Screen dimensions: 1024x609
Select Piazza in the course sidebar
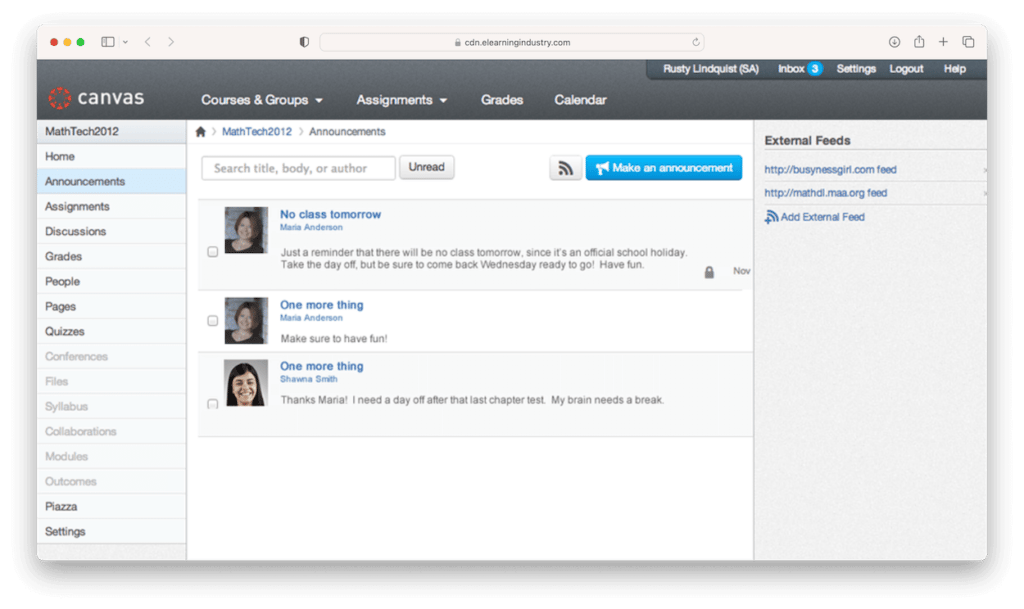[x=112, y=507]
